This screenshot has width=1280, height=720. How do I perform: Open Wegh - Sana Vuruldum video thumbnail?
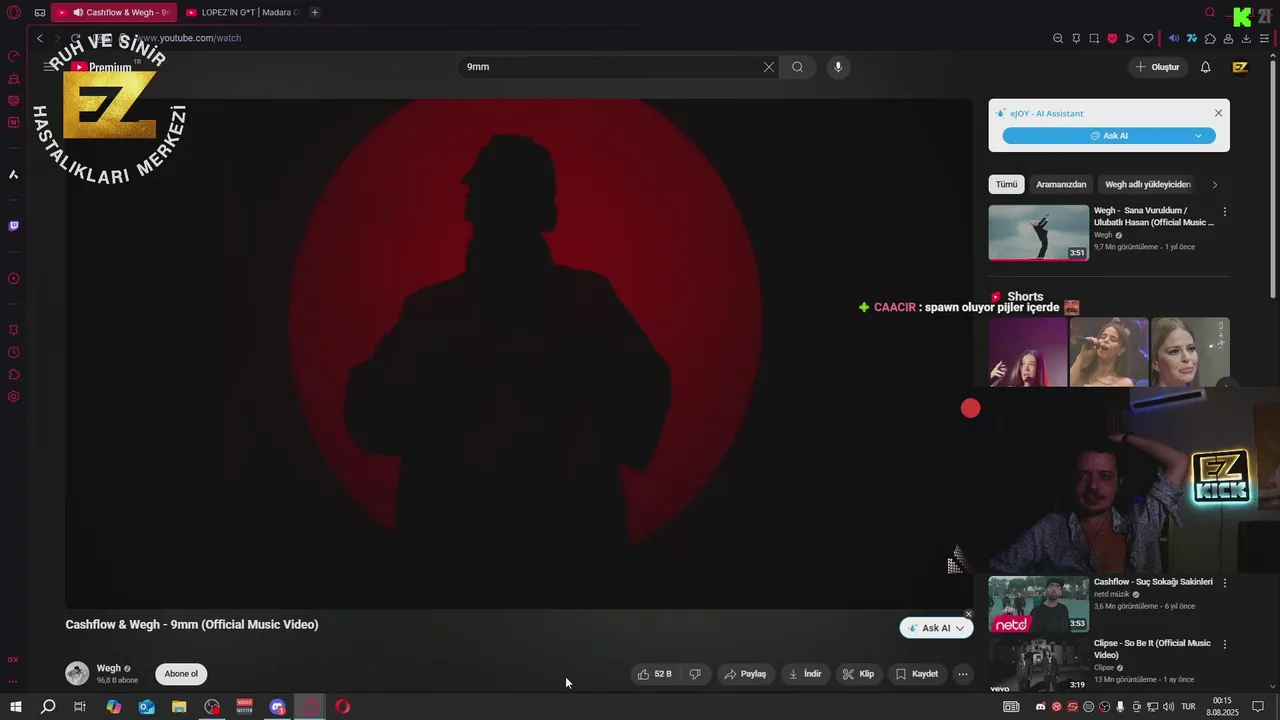1039,233
